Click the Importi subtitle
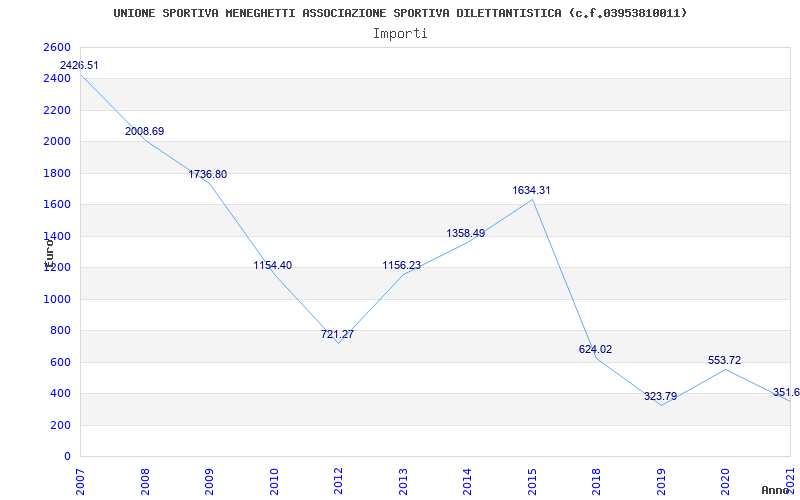The image size is (800, 500). pos(400,34)
